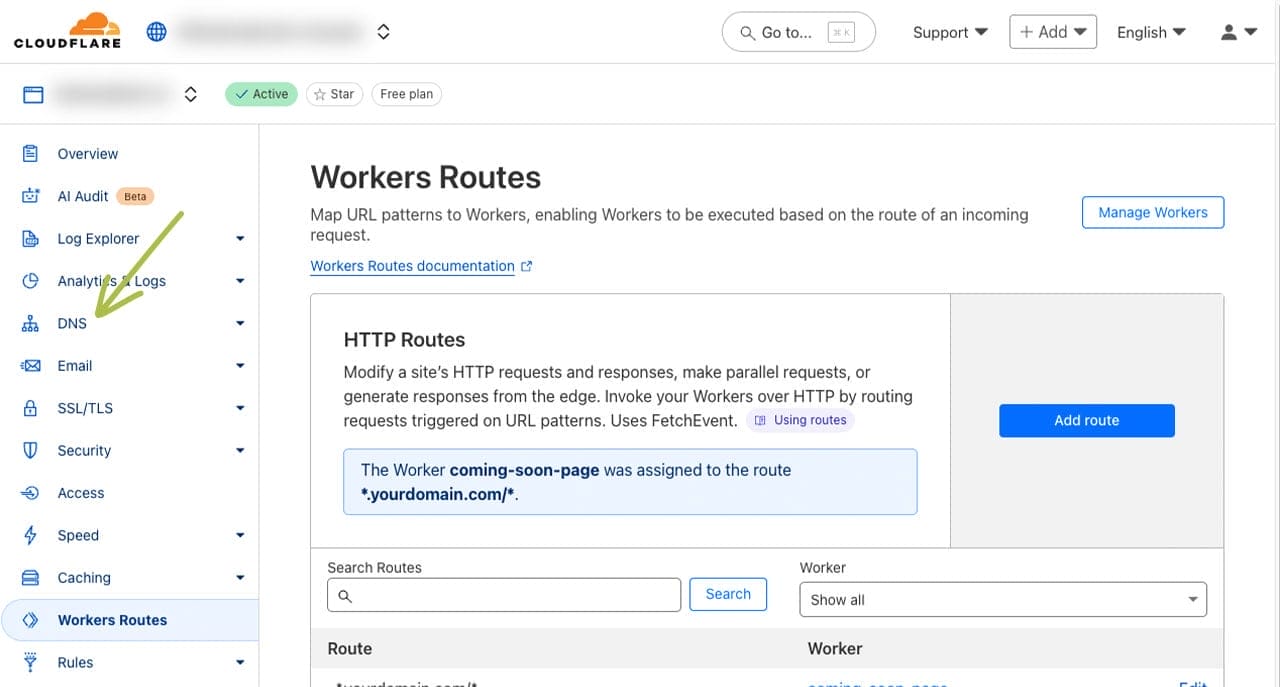Click the Log Explorer icon

[30, 239]
